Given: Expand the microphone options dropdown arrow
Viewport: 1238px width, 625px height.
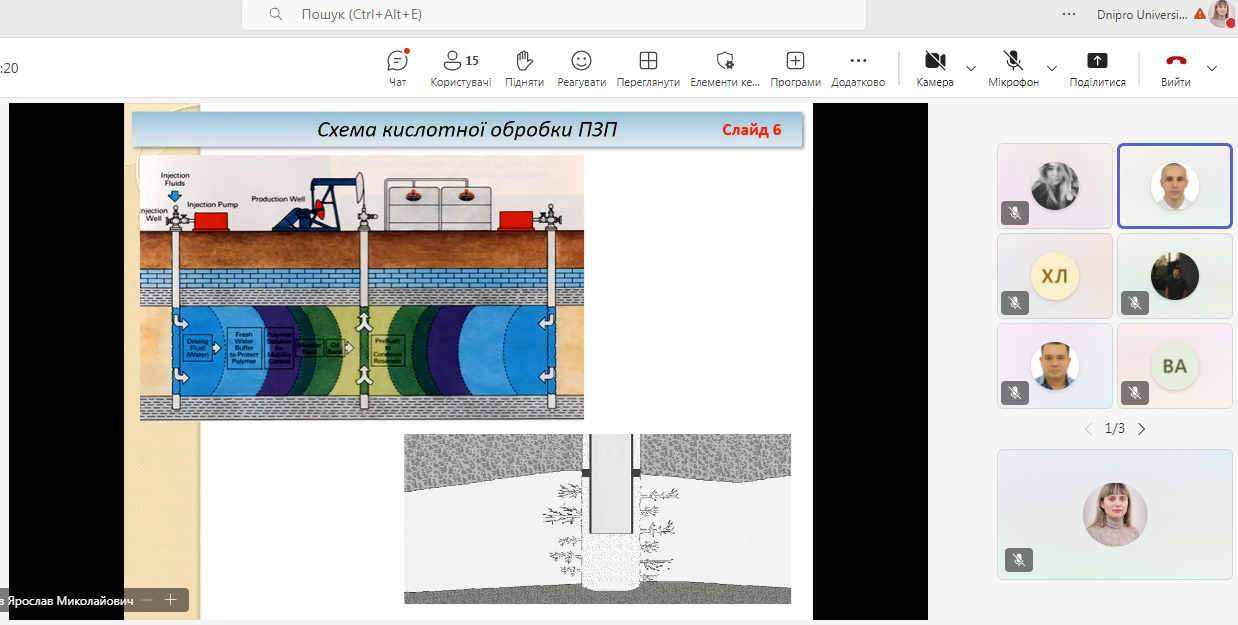Looking at the screenshot, I should tap(1051, 68).
